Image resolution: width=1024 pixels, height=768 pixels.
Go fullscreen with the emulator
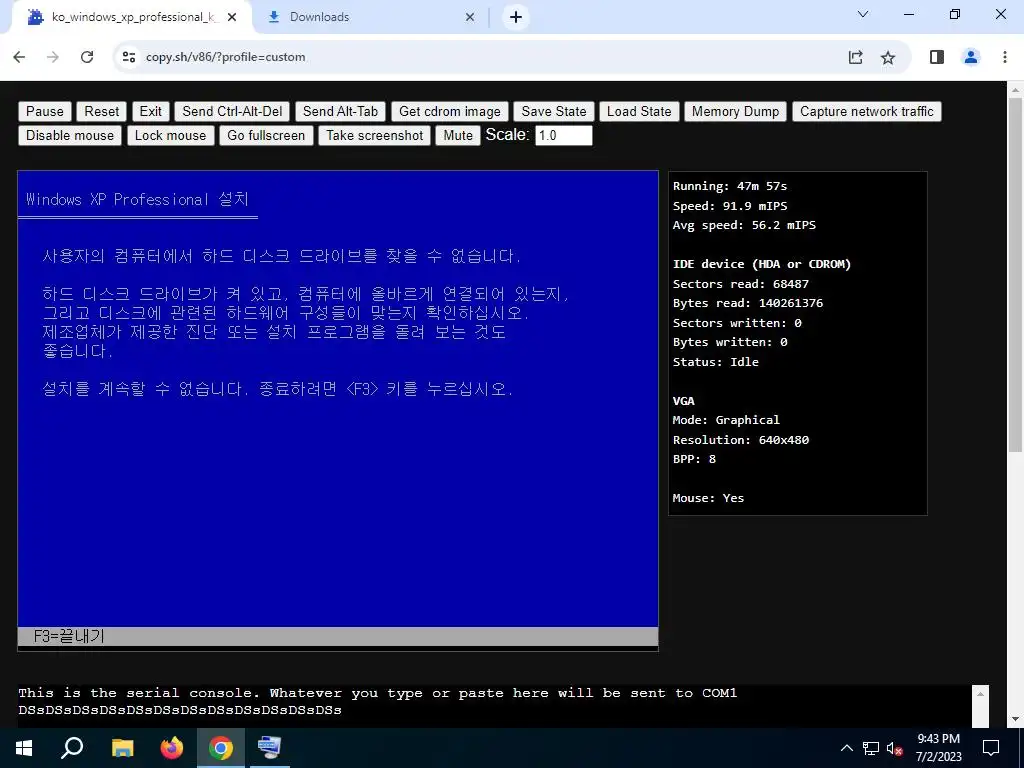point(266,135)
